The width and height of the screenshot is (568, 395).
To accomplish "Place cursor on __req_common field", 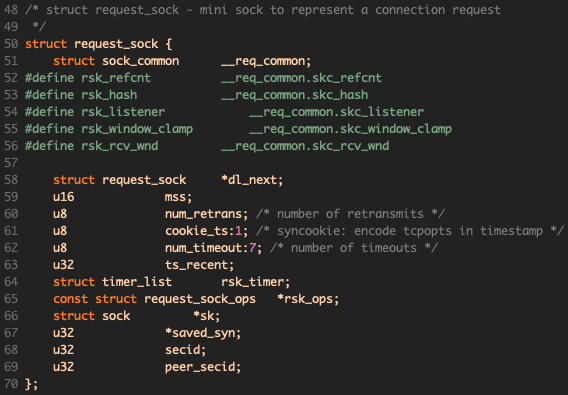I will point(264,61).
